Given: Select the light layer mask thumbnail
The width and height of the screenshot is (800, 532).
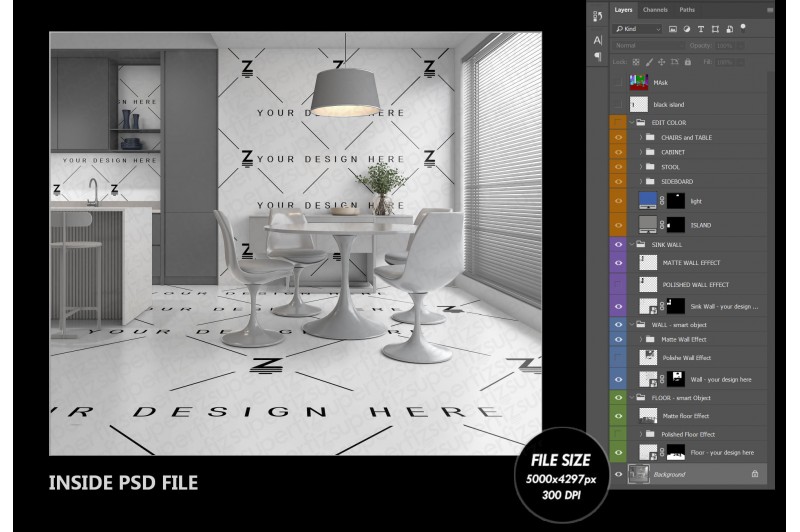Looking at the screenshot, I should point(676,201).
